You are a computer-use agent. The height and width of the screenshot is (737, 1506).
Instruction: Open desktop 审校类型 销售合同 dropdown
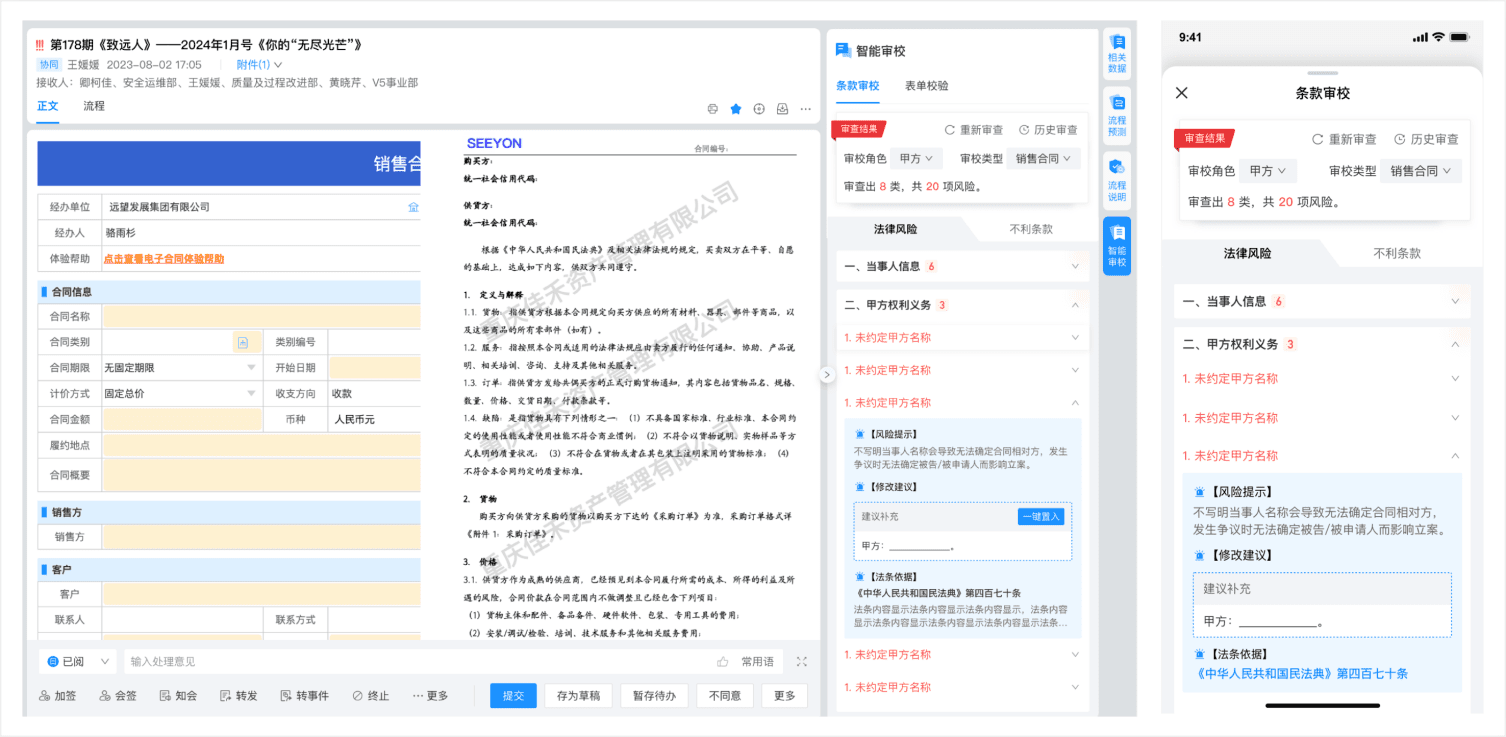[1043, 158]
